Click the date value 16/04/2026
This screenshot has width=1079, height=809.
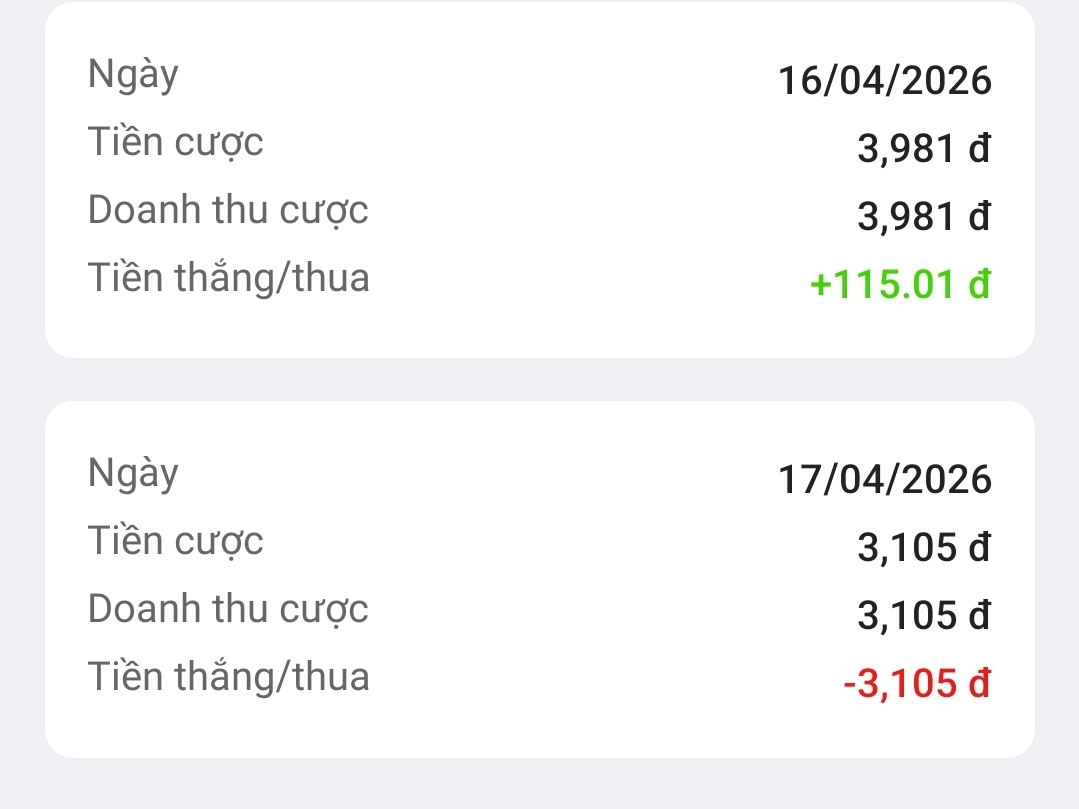(x=884, y=81)
